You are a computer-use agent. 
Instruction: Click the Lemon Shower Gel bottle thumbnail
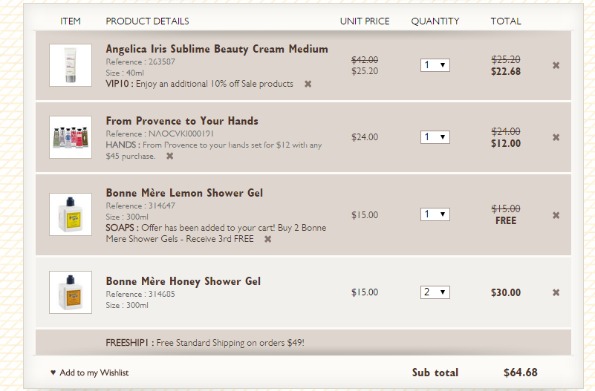[x=70, y=214]
